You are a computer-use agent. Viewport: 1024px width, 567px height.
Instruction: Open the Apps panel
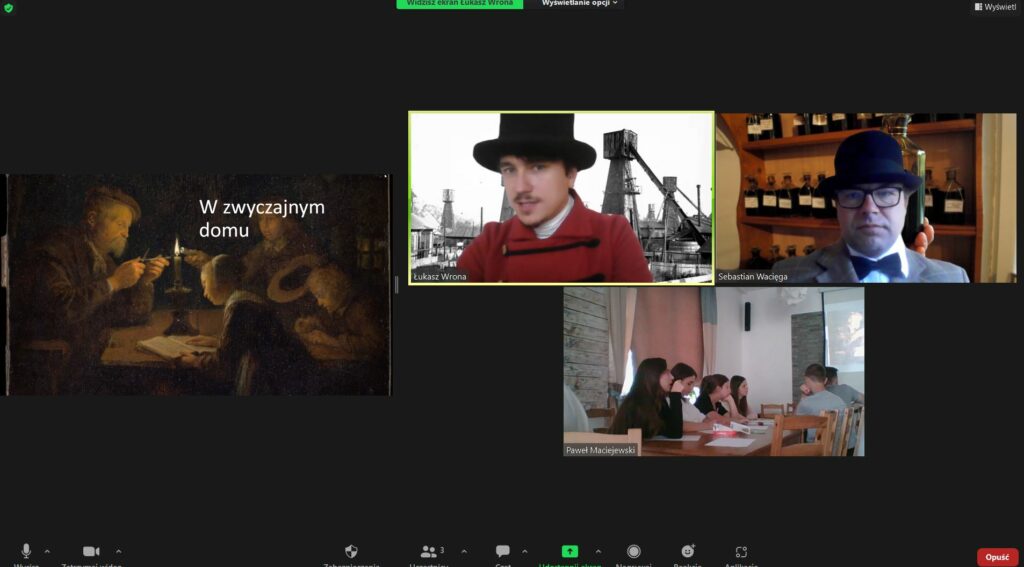coord(740,552)
